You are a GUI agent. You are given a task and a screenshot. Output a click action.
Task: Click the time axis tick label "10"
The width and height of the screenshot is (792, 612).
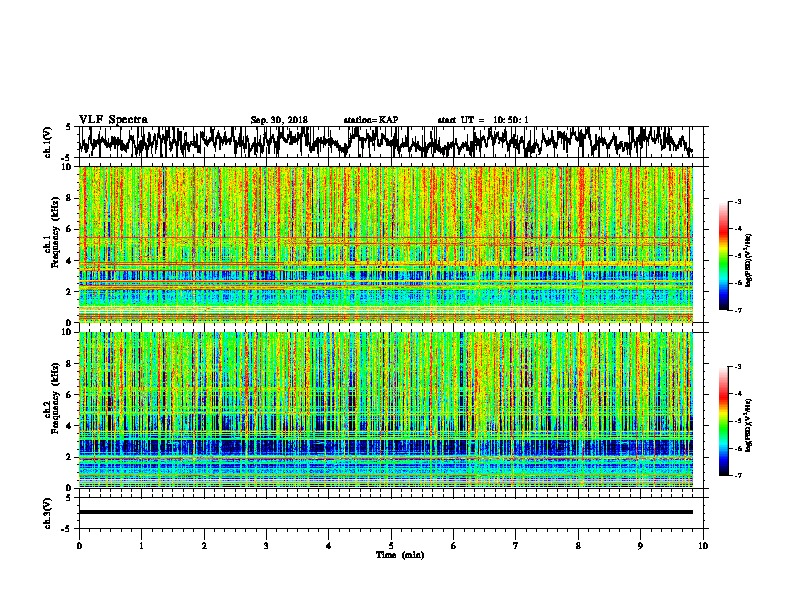[703, 546]
